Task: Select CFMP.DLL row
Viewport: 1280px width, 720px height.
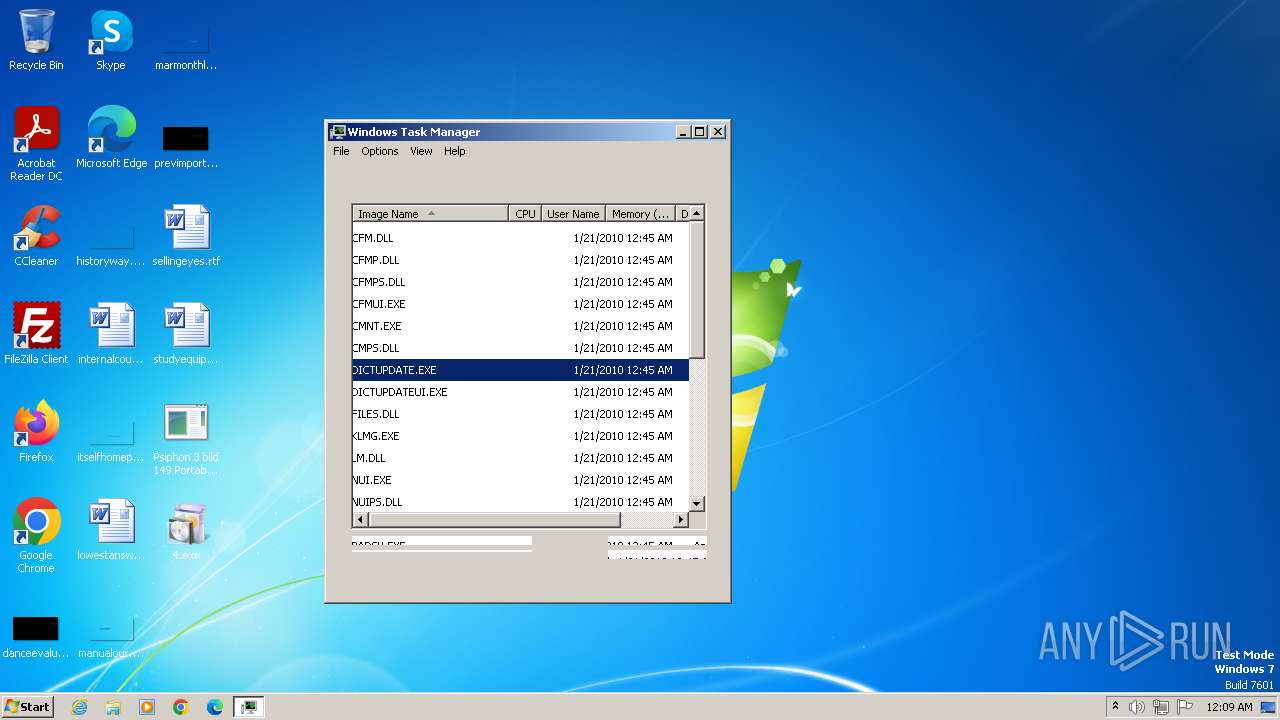Action: pyautogui.click(x=520, y=260)
